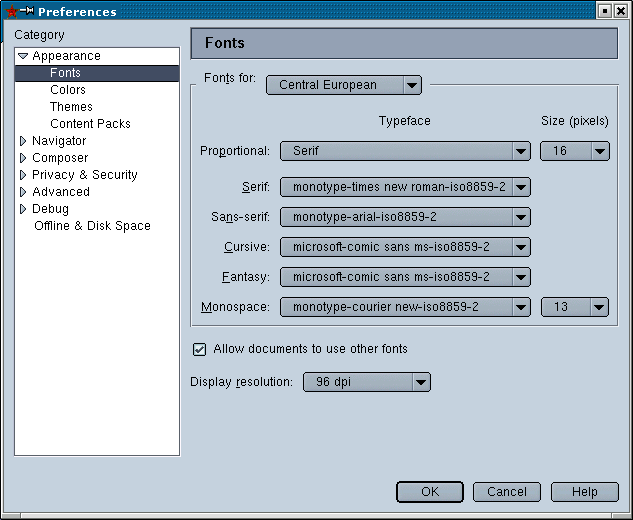This screenshot has height=520, width=633.
Task: Uncheck Allow documents to use other fonts
Action: click(200, 349)
